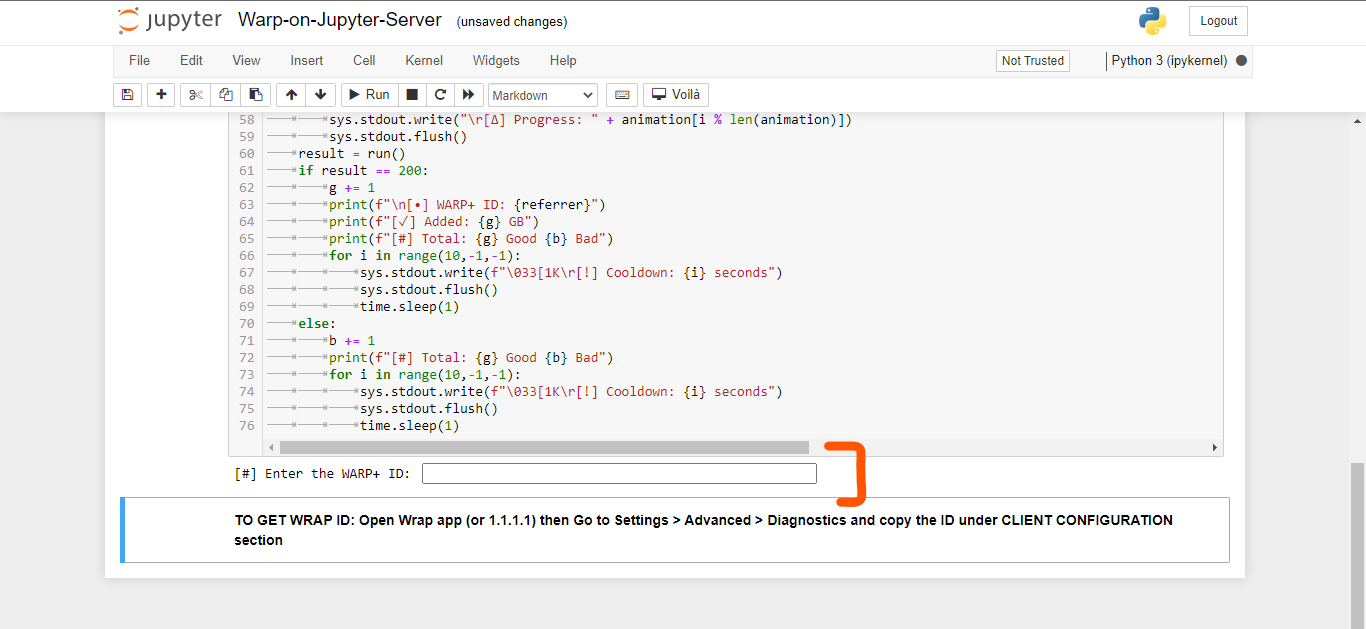Click the WARP+ ID print statement line
This screenshot has height=629, width=1366.
pos(467,204)
